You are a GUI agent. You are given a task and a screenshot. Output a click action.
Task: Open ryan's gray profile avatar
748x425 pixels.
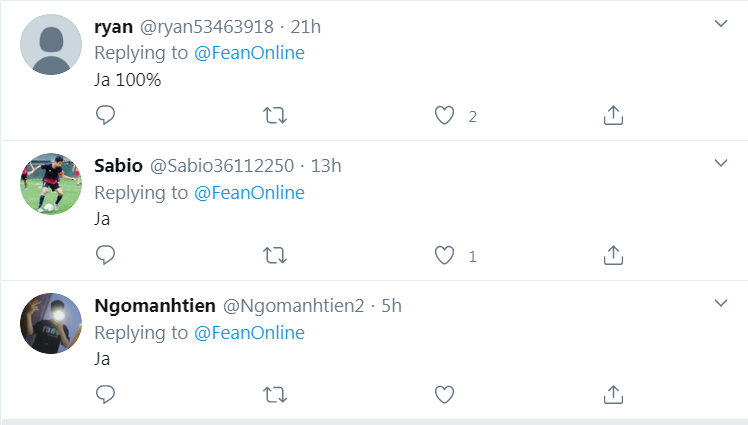click(51, 45)
